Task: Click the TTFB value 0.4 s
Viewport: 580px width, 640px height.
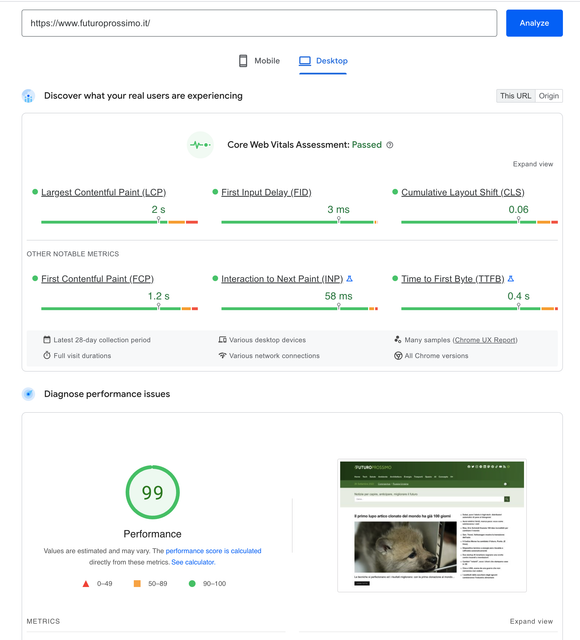Action: 518,296
